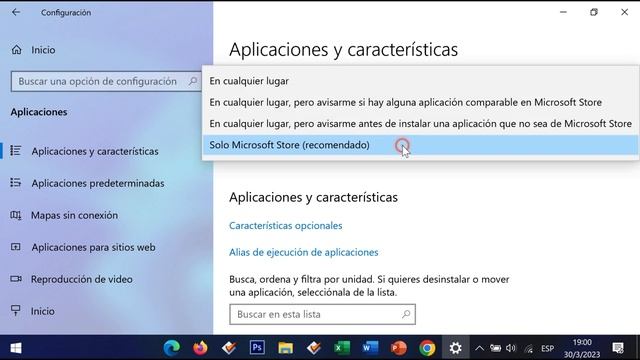Open Word from taskbar
Viewport: 640px width, 360px height.
pyautogui.click(x=370, y=348)
